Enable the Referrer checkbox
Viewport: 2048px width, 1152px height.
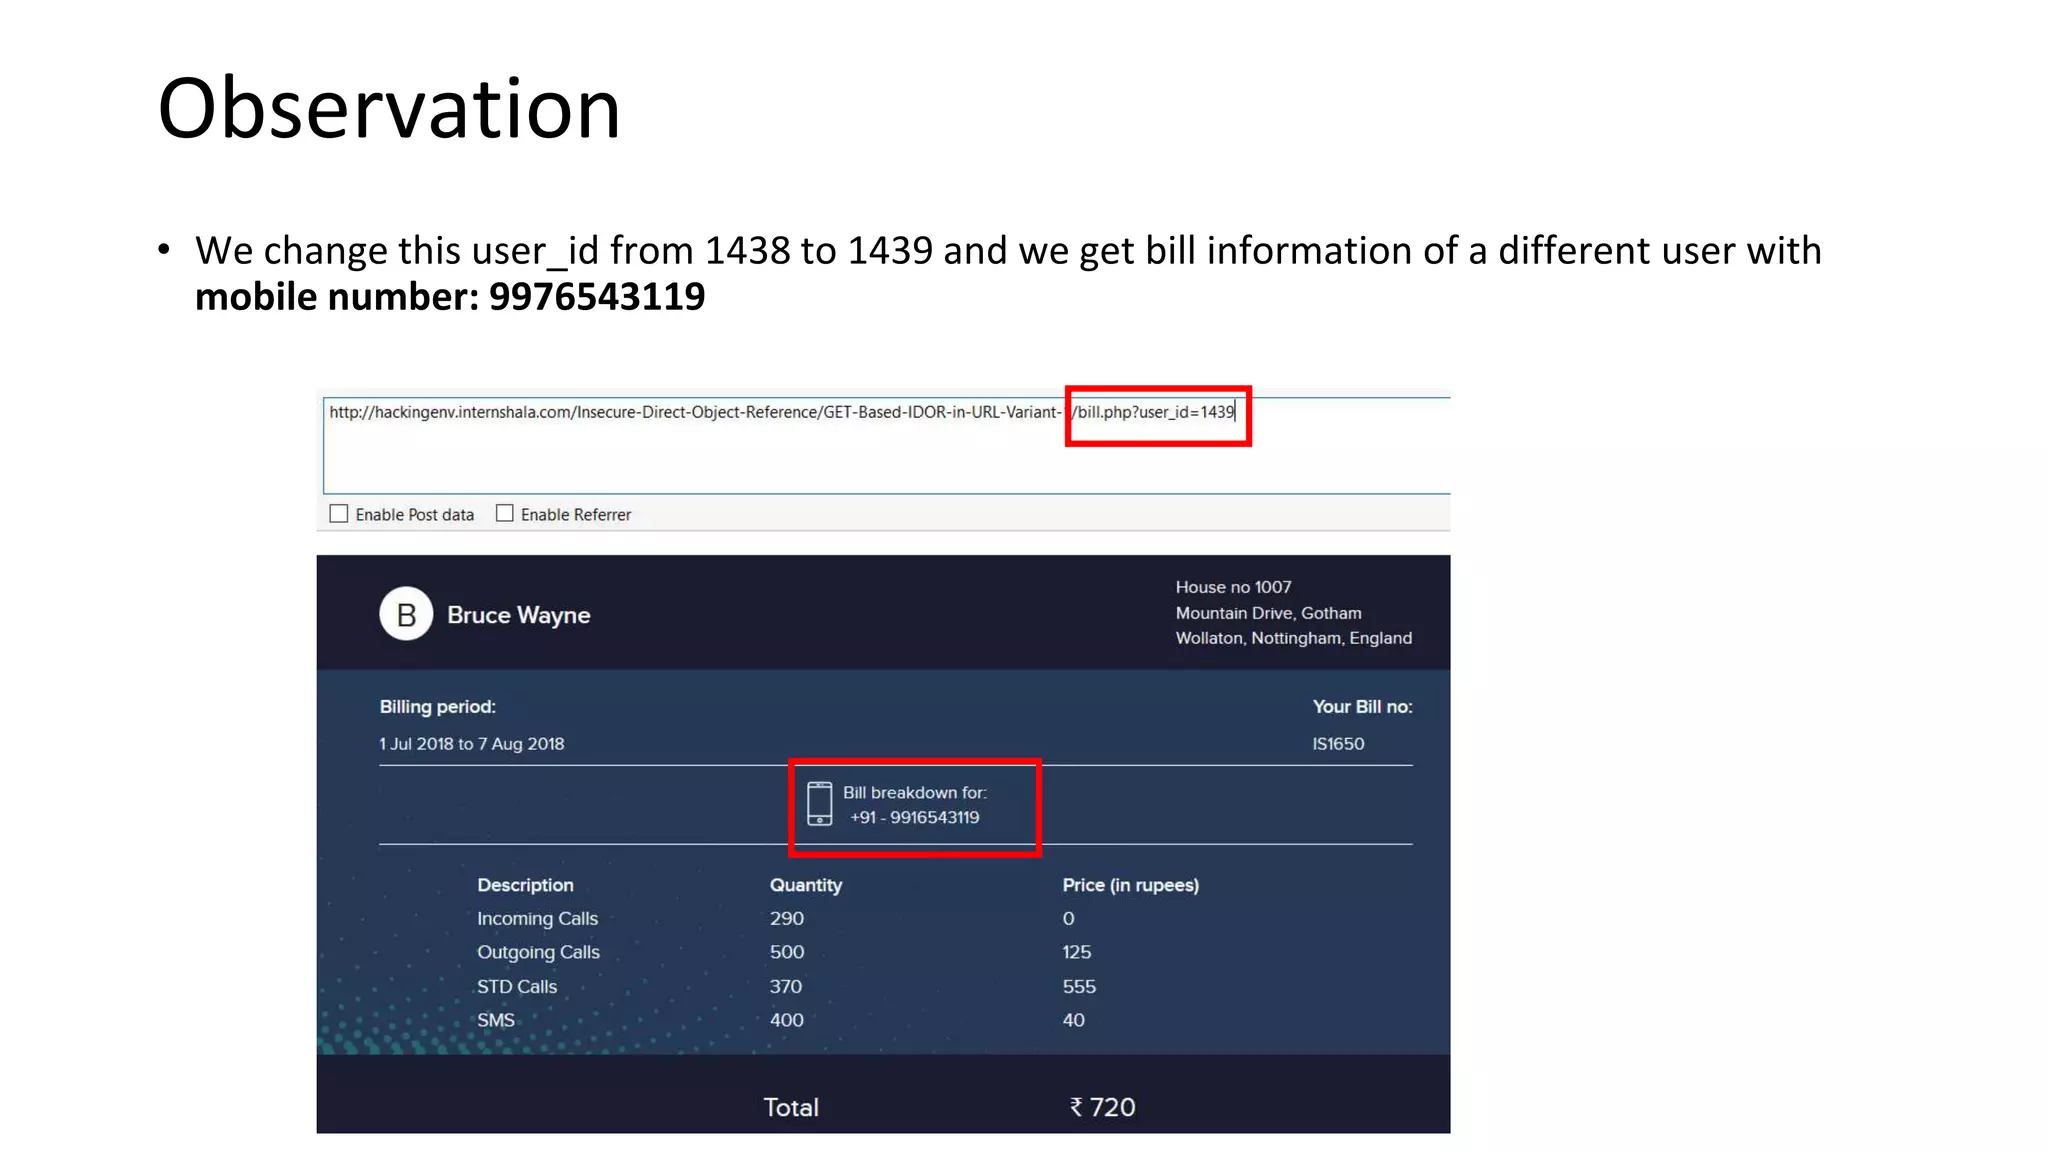pos(505,514)
